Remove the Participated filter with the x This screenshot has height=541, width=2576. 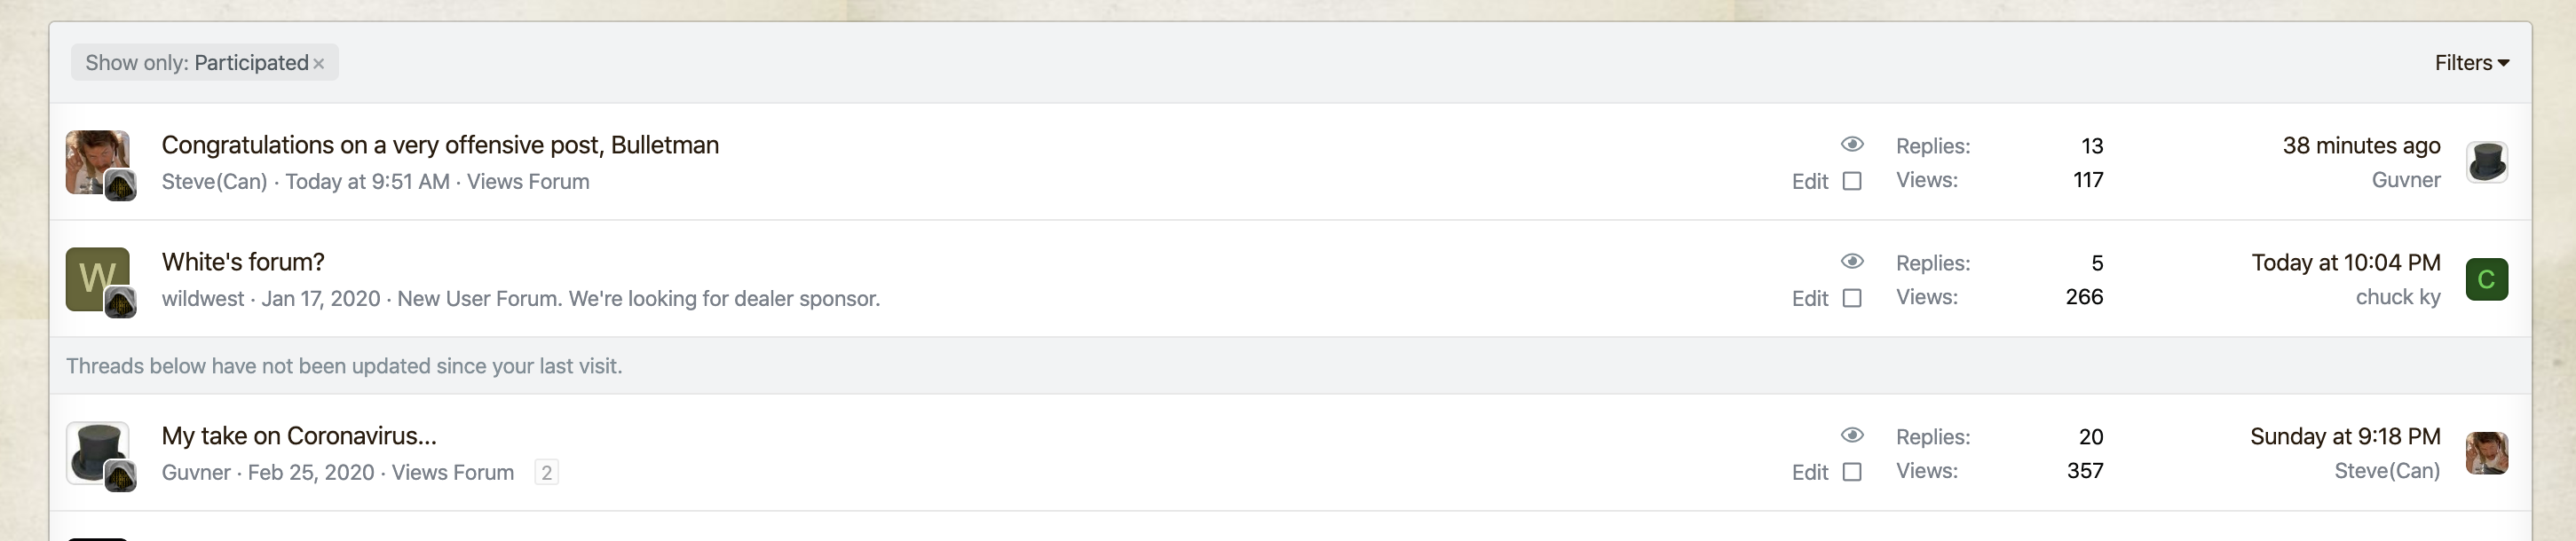[x=318, y=64]
